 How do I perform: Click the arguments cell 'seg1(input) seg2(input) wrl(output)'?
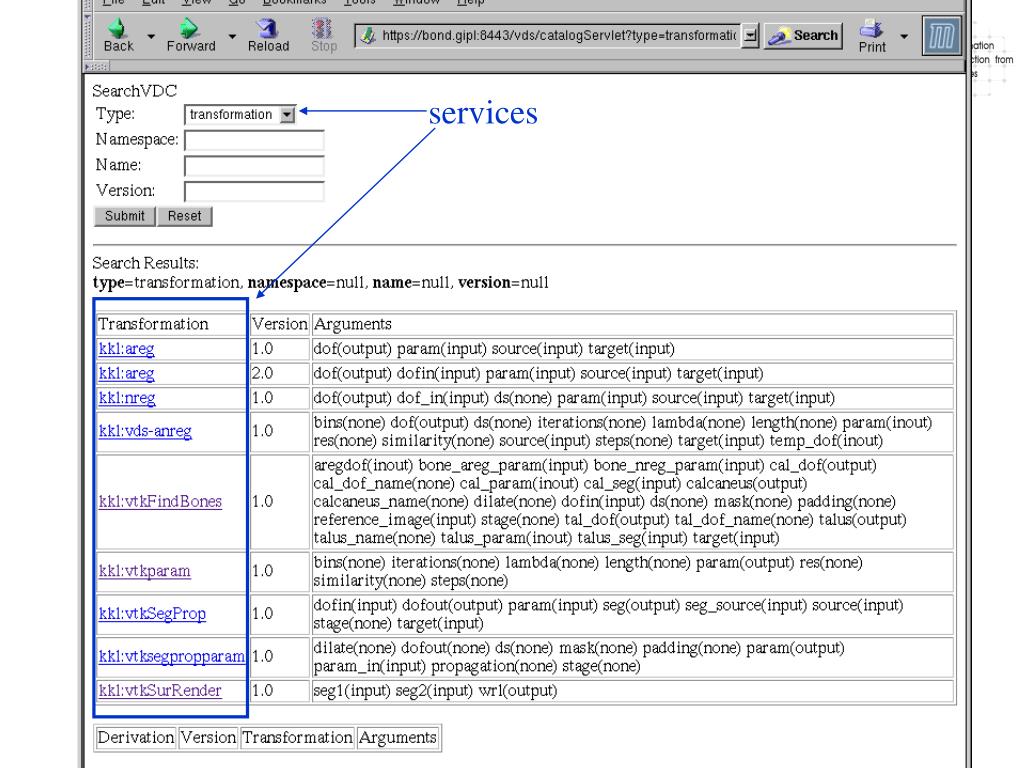point(632,690)
